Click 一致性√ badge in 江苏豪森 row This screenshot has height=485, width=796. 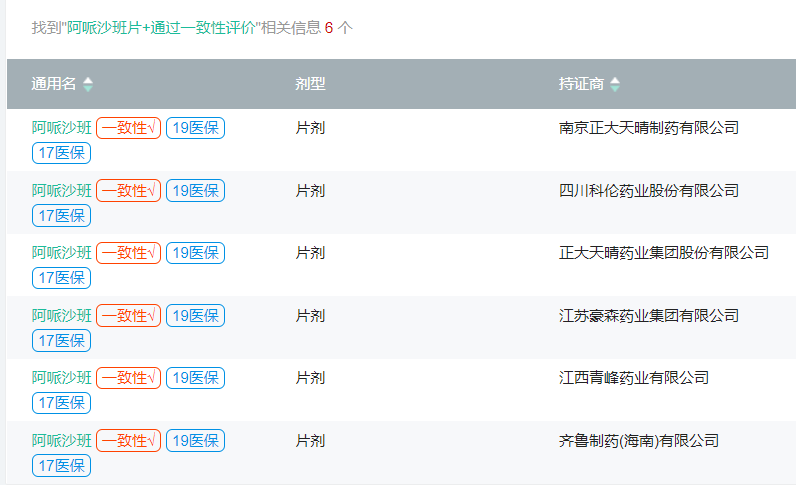pyautogui.click(x=128, y=316)
